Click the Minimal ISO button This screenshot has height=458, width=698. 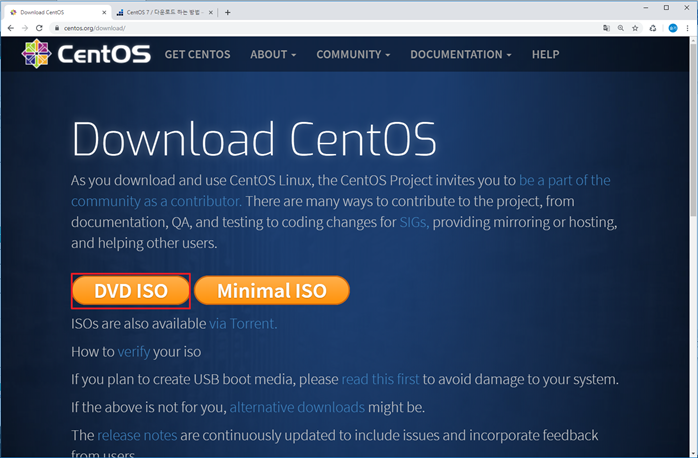coord(272,291)
